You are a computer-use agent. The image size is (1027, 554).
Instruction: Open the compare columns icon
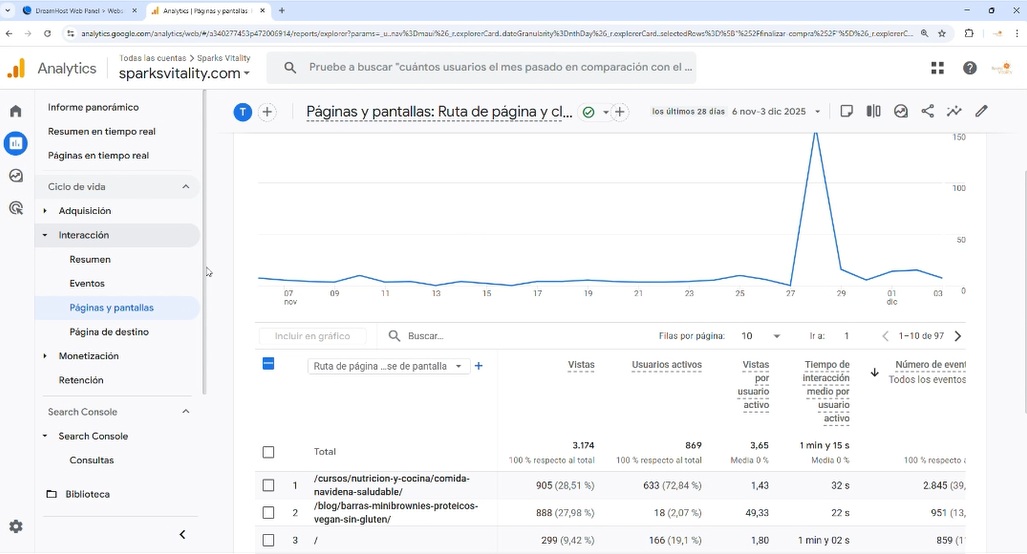[873, 111]
